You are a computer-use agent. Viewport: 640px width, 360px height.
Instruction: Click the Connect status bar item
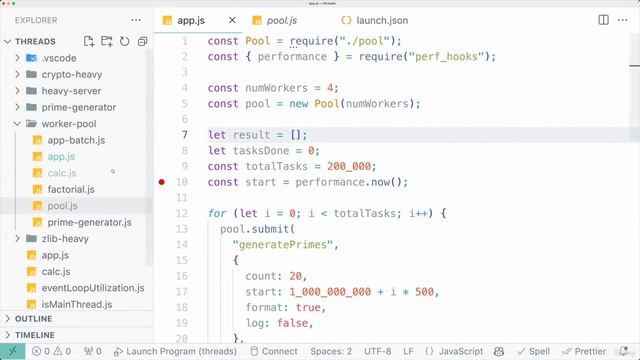pos(274,351)
